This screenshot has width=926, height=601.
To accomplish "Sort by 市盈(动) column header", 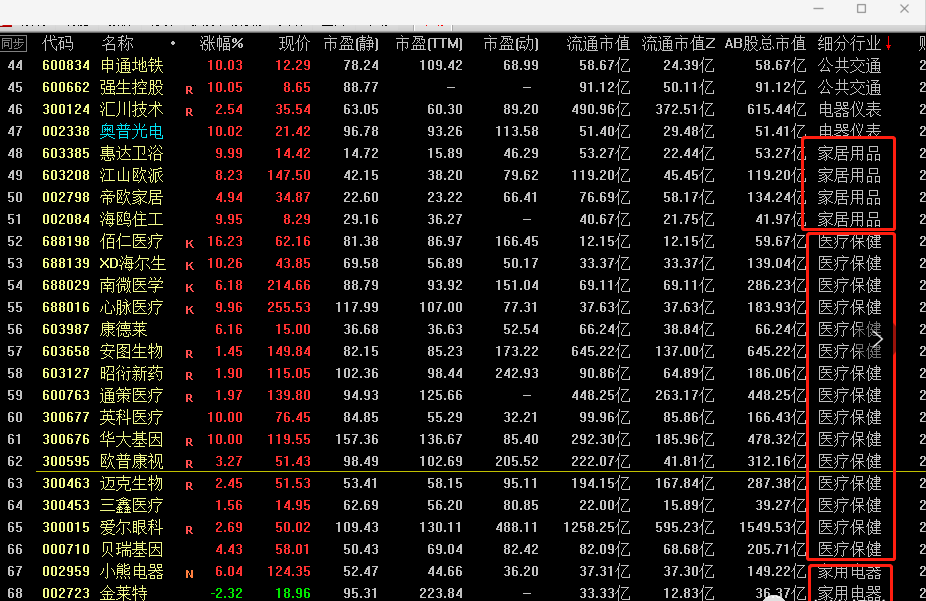I will point(511,43).
